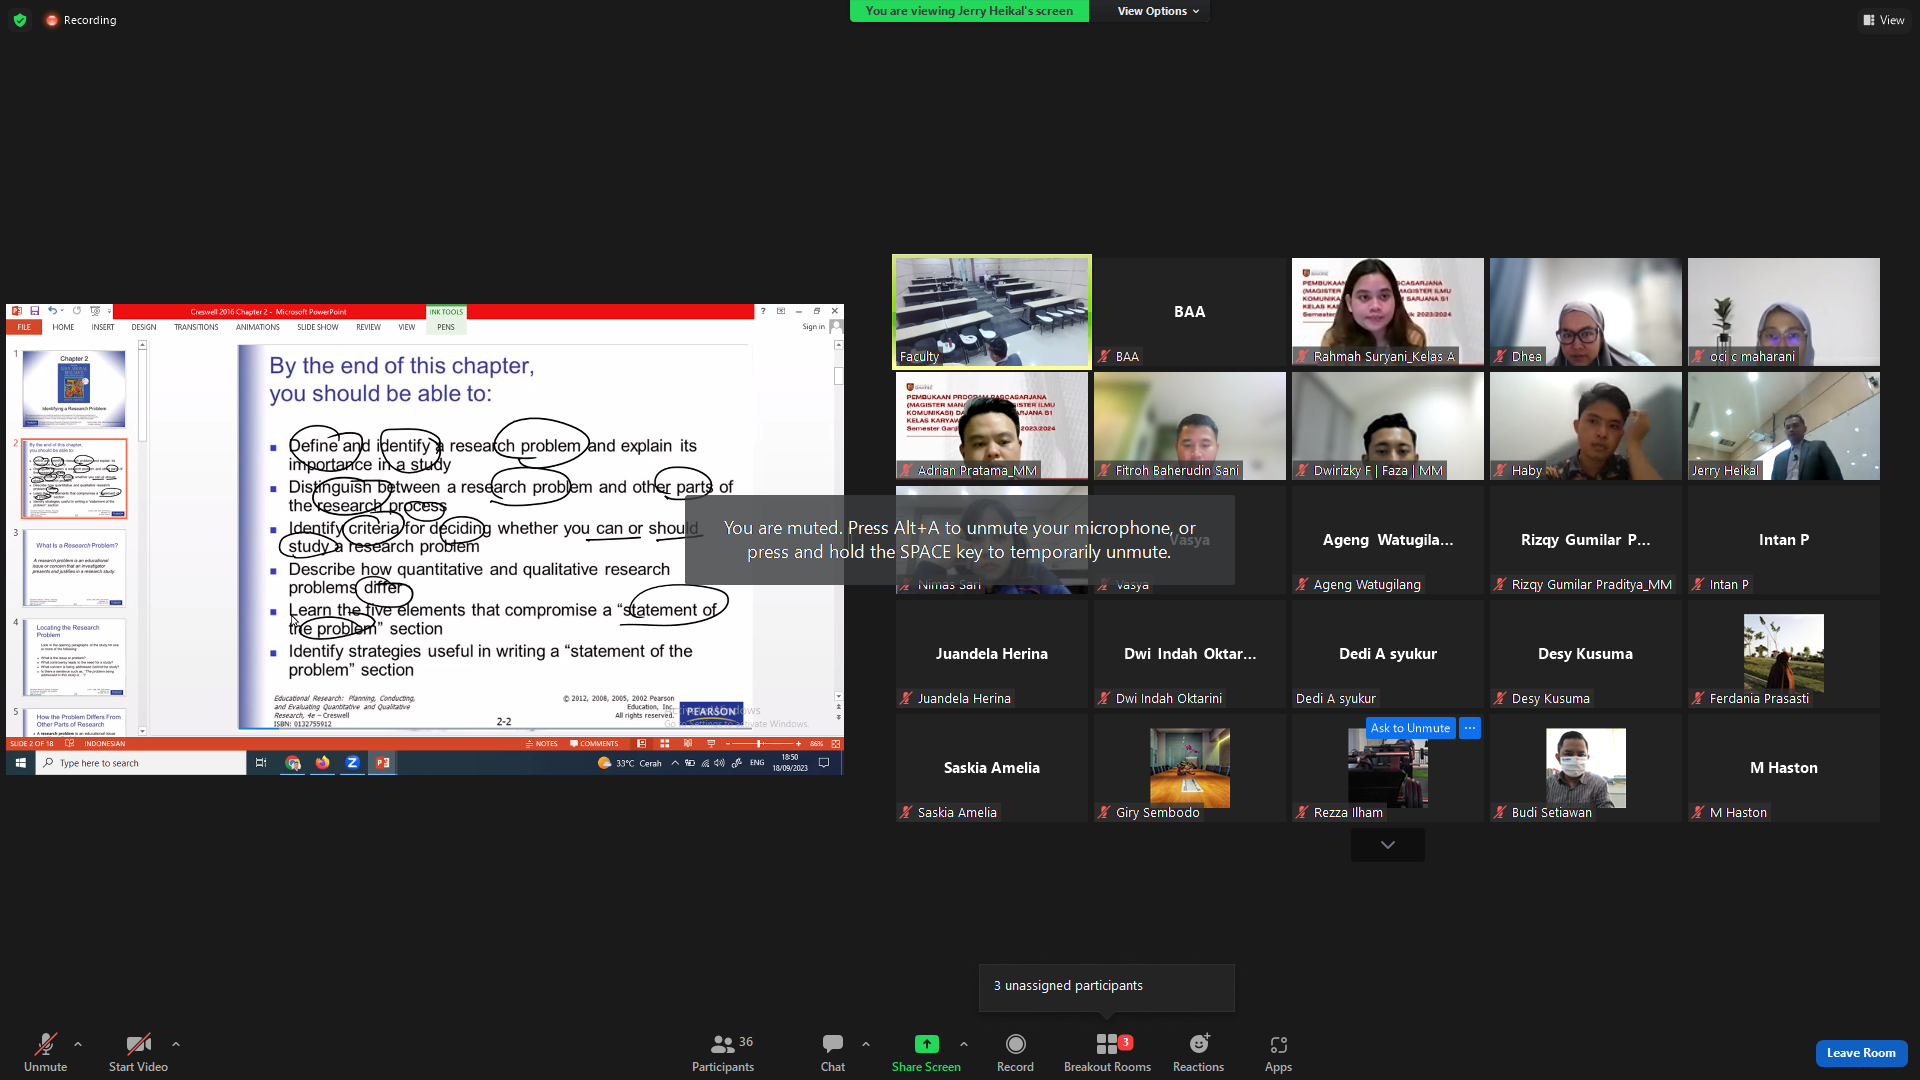1920x1080 pixels.
Task: Click Redo in PowerPoint quick access toolbar
Action: pyautogui.click(x=77, y=311)
